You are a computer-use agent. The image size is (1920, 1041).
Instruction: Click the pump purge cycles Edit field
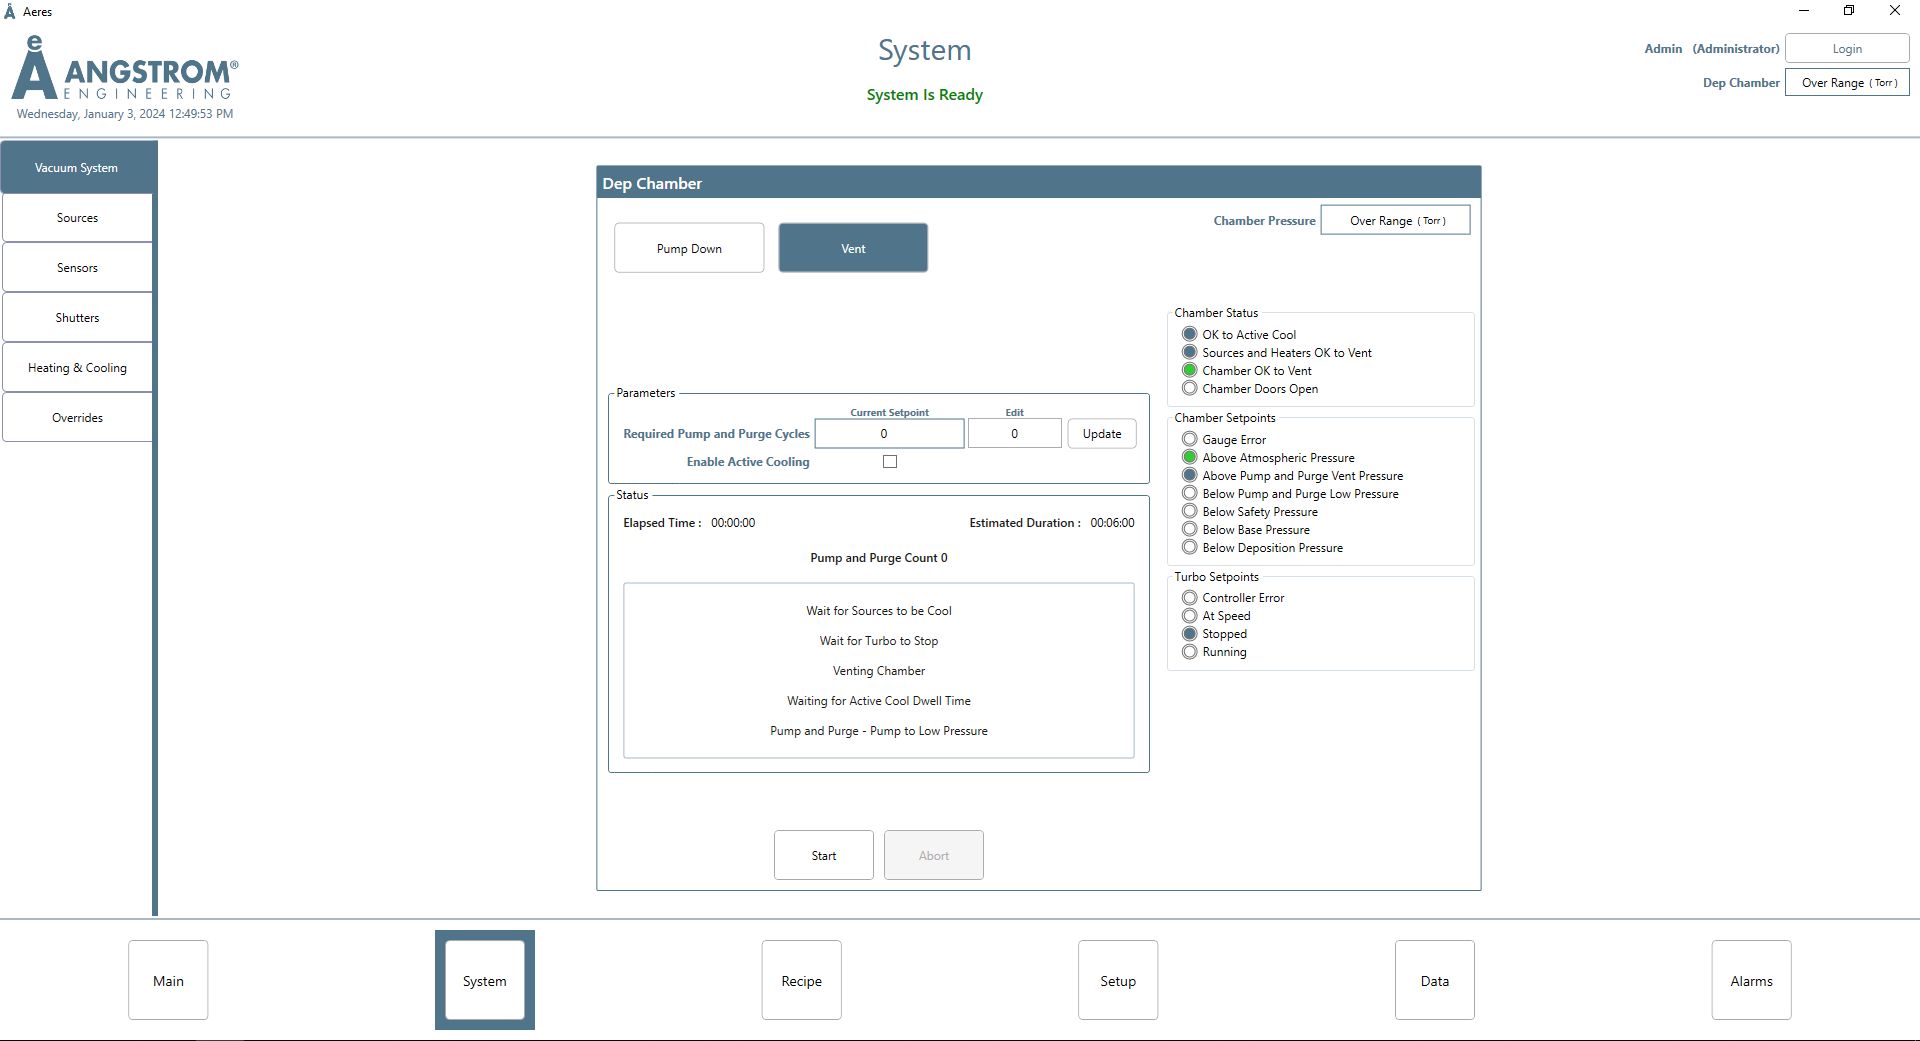pyautogui.click(x=1014, y=434)
